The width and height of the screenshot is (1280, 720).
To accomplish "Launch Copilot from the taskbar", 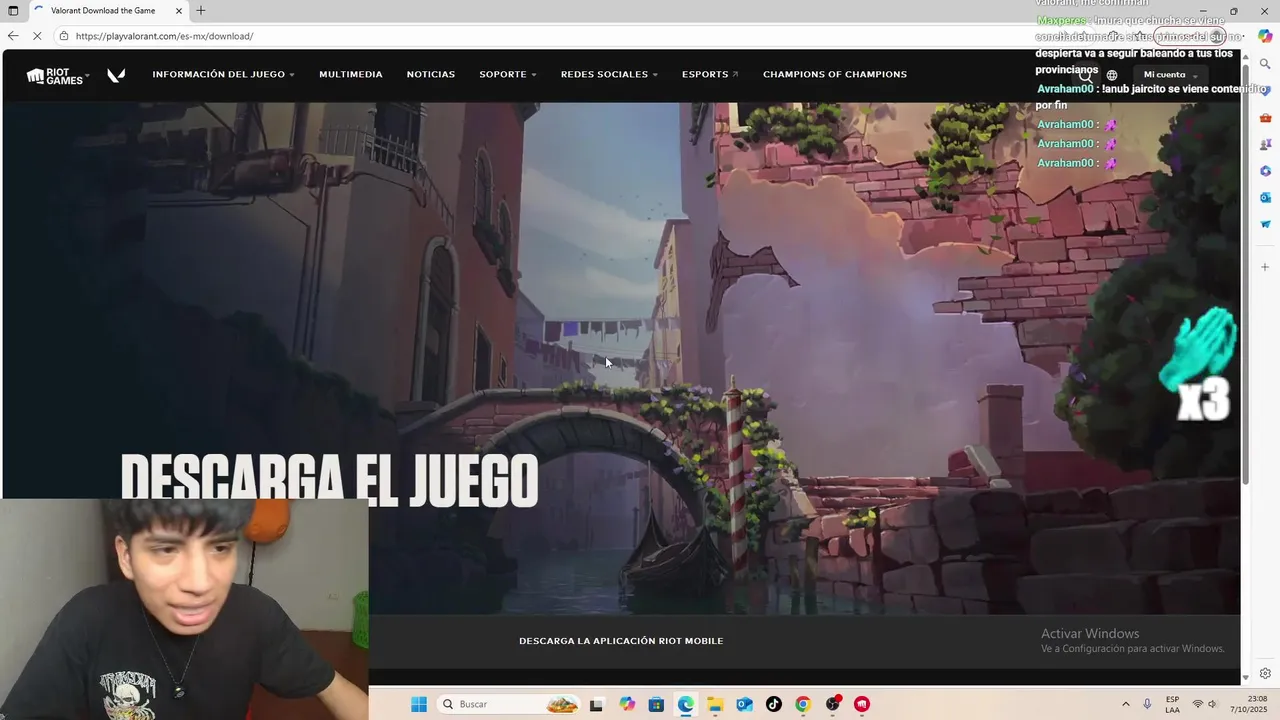I will pyautogui.click(x=627, y=704).
